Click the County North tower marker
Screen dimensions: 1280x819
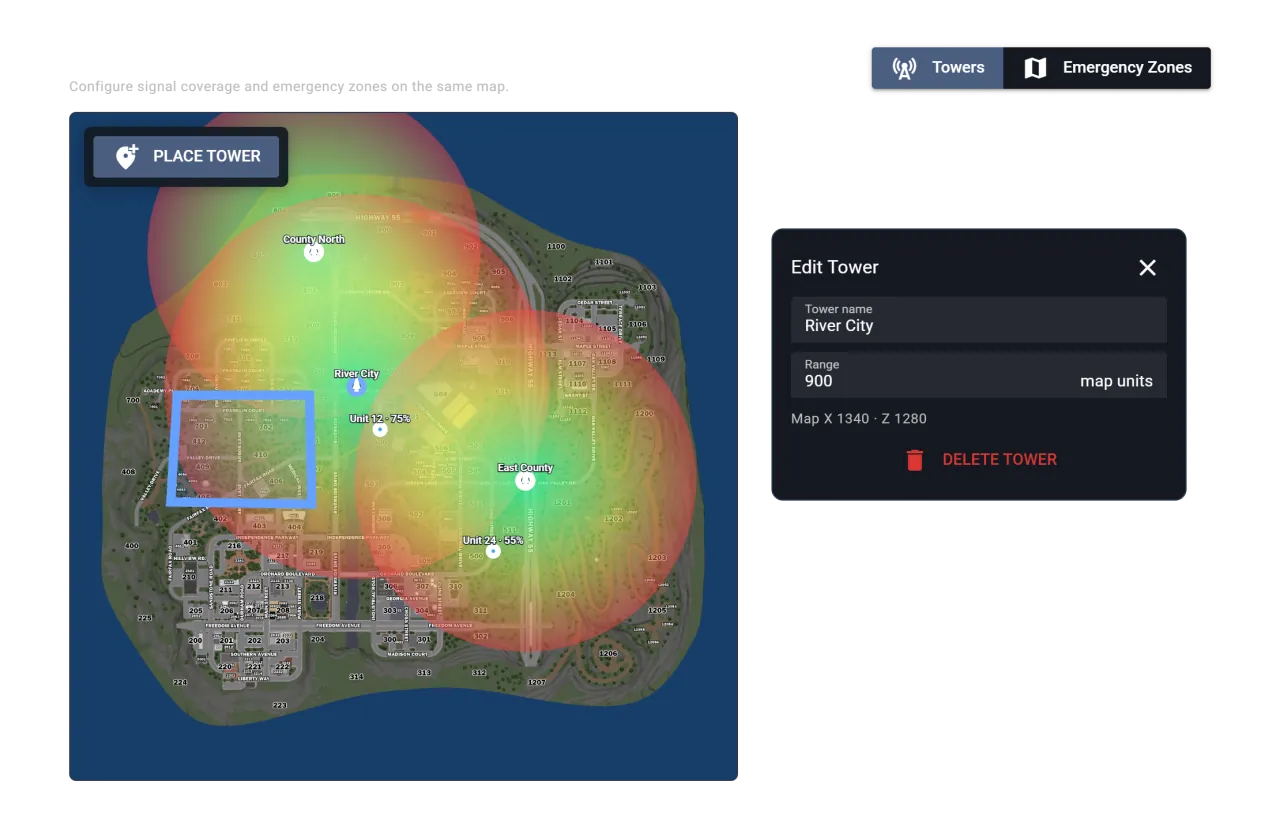pyautogui.click(x=314, y=253)
